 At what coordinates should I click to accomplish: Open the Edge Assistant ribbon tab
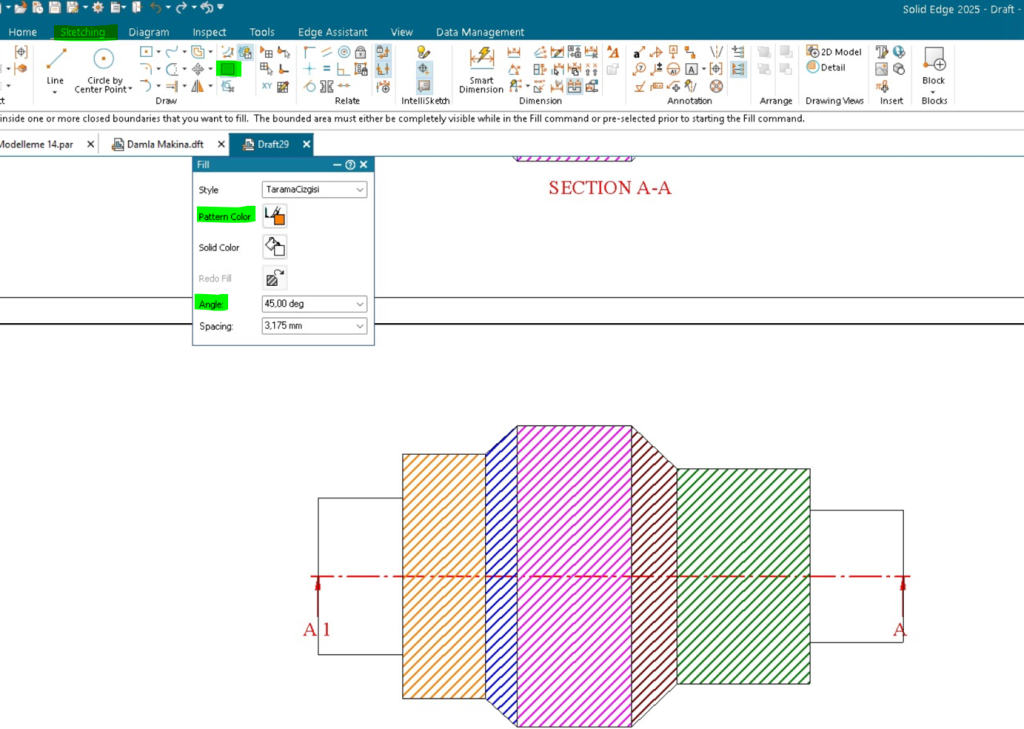coord(332,32)
